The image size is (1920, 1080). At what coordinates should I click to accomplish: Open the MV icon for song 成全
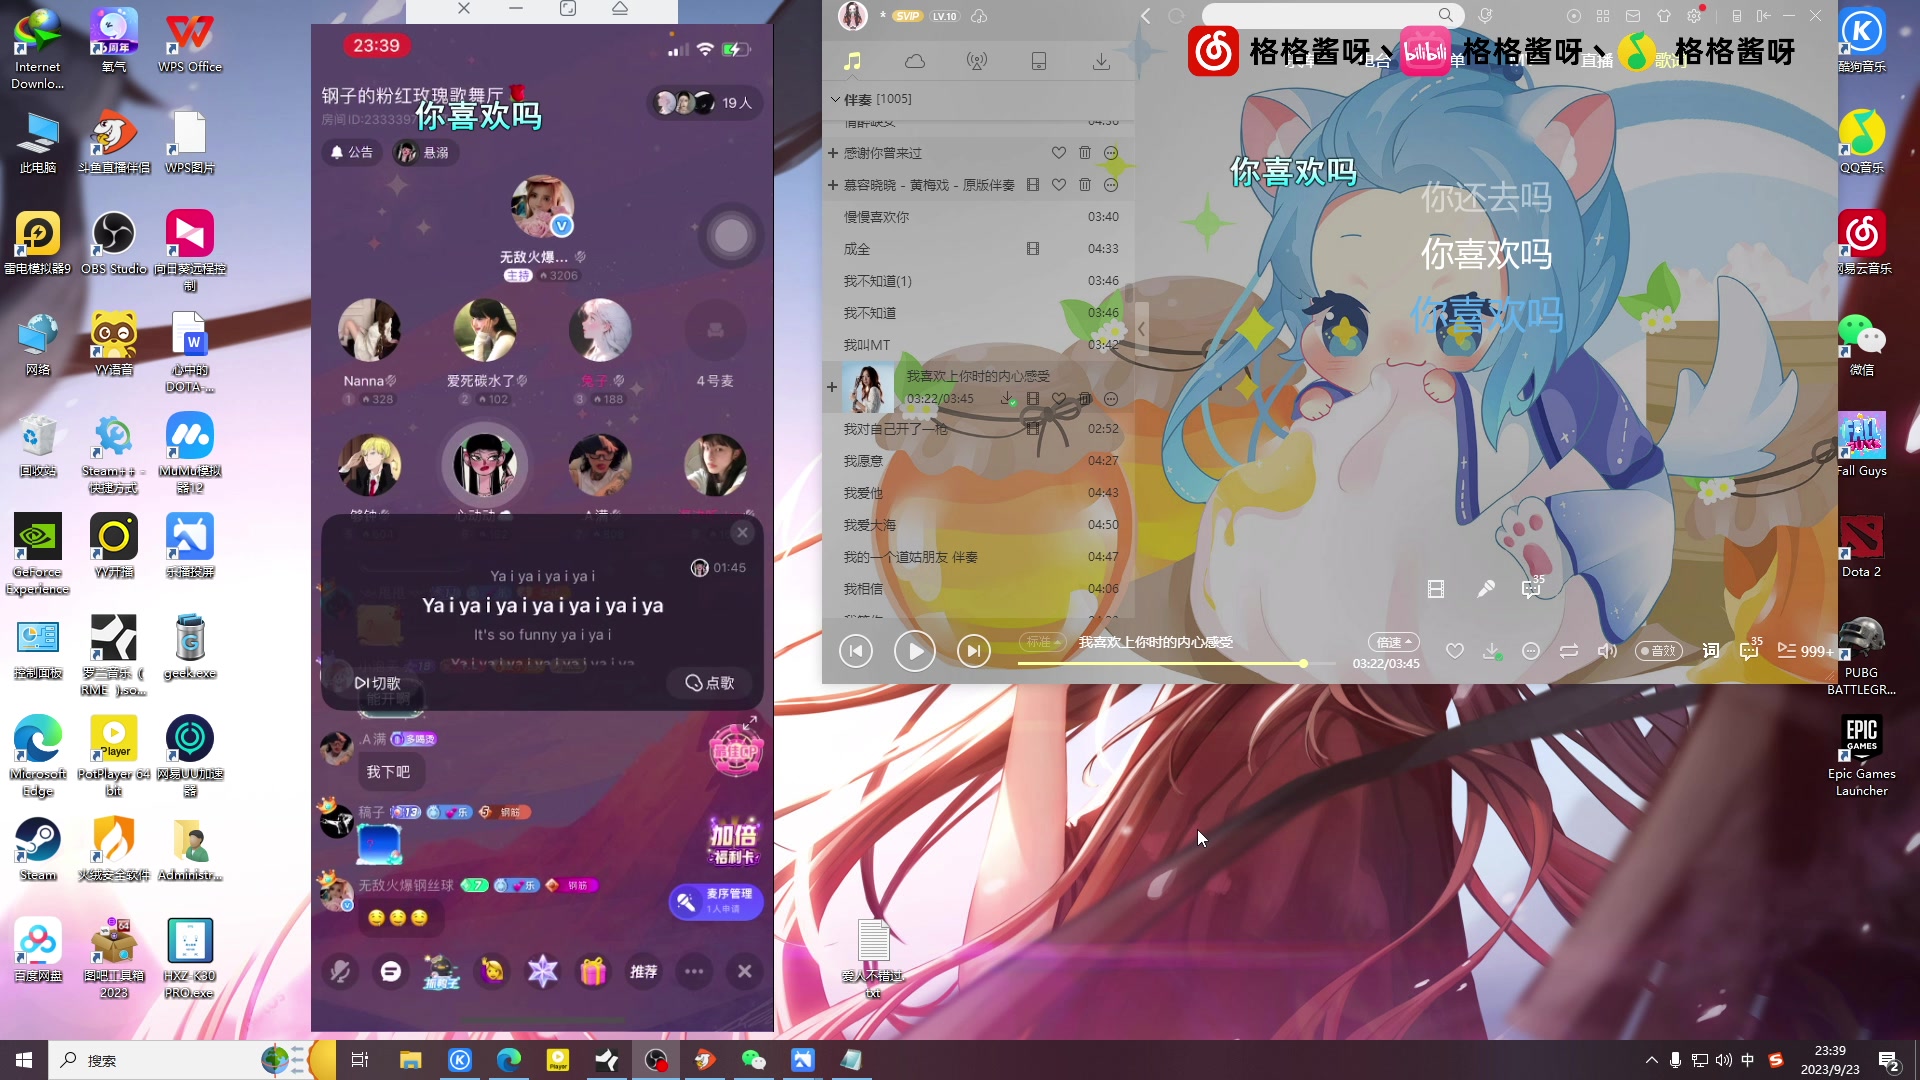[1033, 249]
